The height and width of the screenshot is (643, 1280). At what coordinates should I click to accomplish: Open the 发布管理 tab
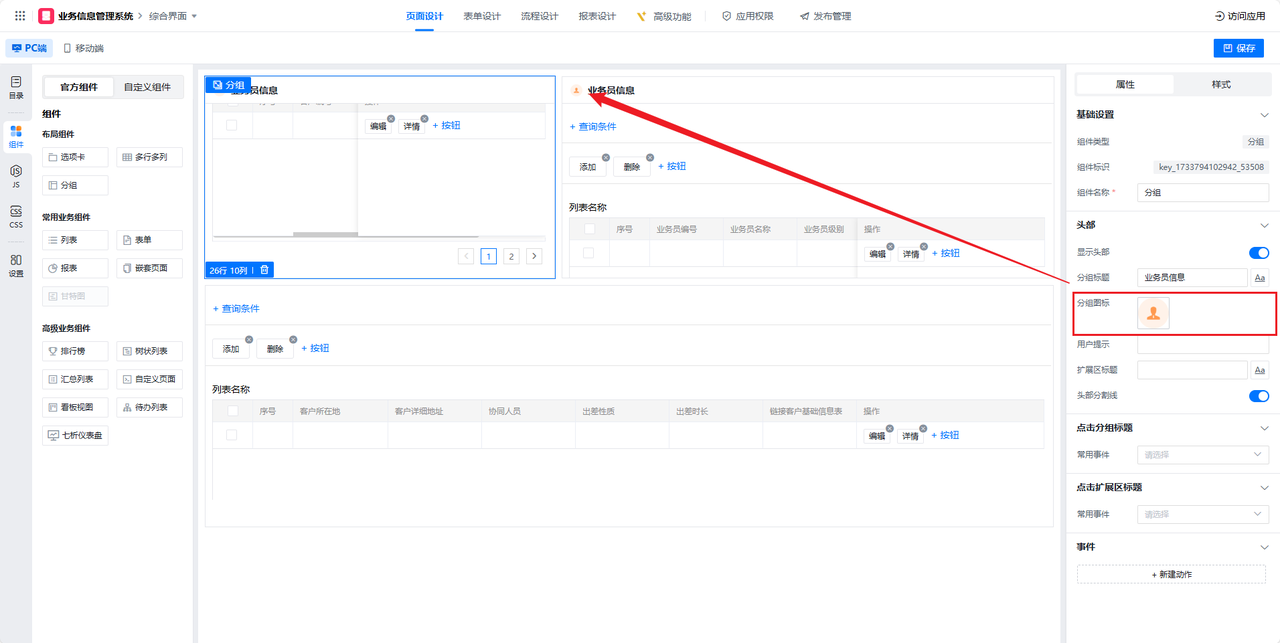(x=825, y=16)
